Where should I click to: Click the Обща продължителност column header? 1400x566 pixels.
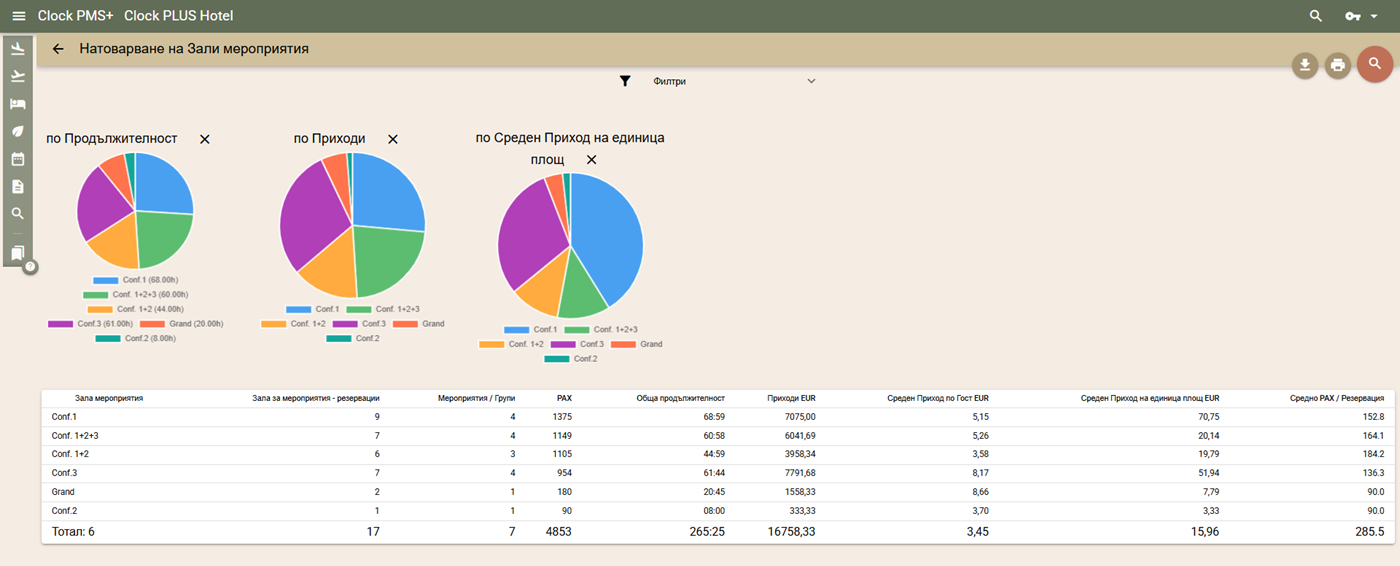coord(681,398)
